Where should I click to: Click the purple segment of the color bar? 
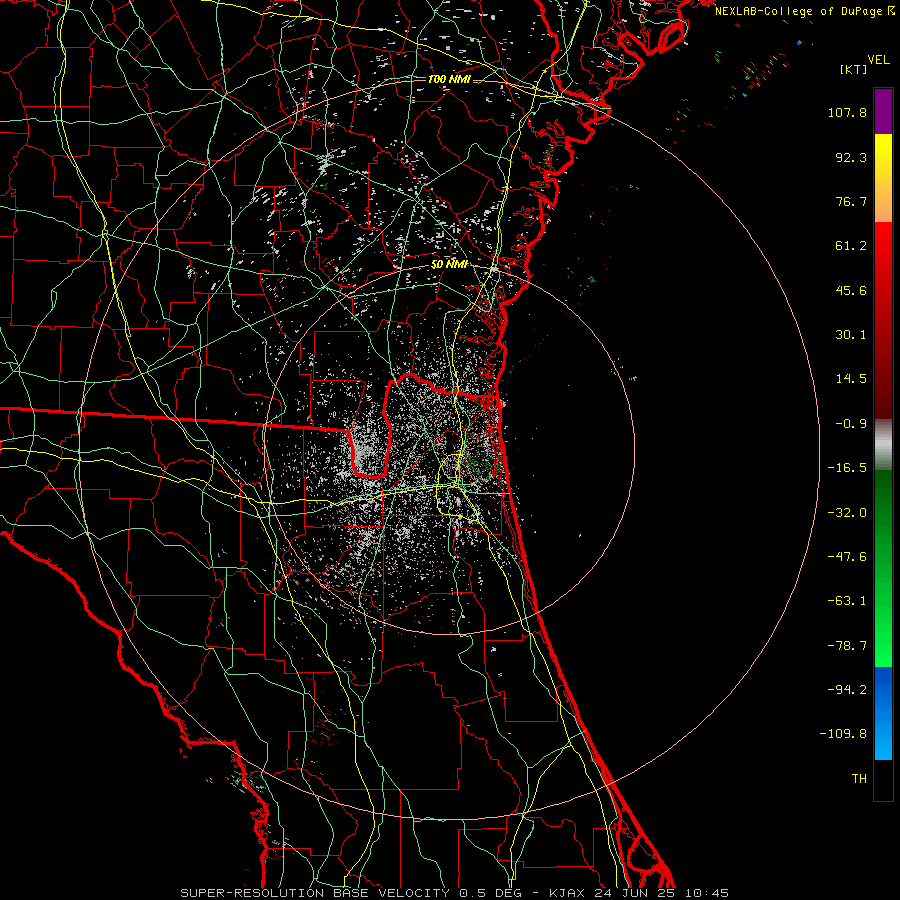[x=883, y=111]
